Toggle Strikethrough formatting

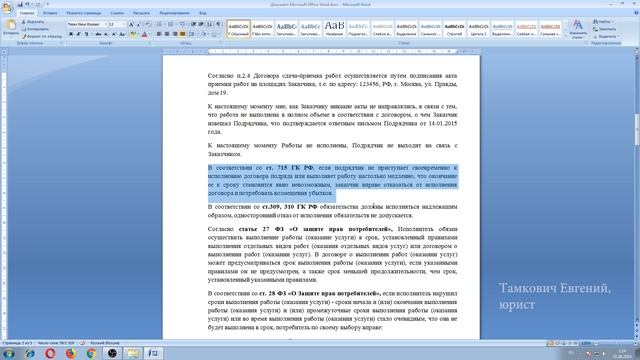[x=98, y=34]
